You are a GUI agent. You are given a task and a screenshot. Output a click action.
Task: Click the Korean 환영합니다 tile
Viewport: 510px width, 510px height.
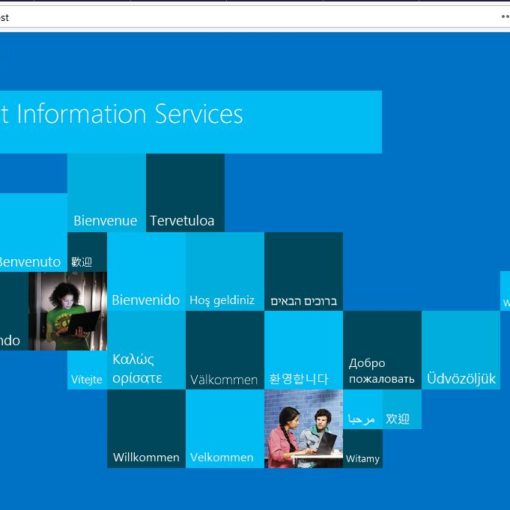coord(304,350)
